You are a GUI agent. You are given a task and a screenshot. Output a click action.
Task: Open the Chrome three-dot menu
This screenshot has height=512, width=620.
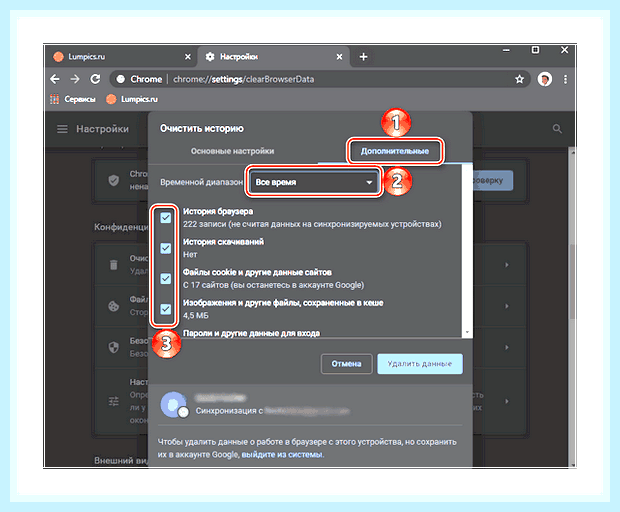pos(565,79)
